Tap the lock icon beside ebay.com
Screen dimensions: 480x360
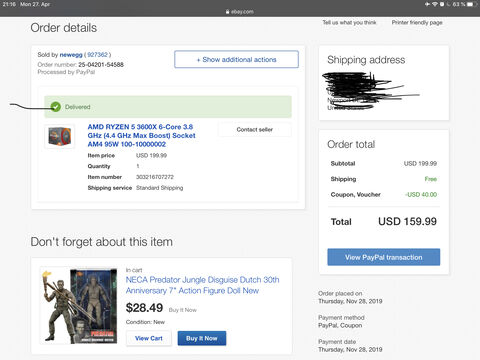227,12
